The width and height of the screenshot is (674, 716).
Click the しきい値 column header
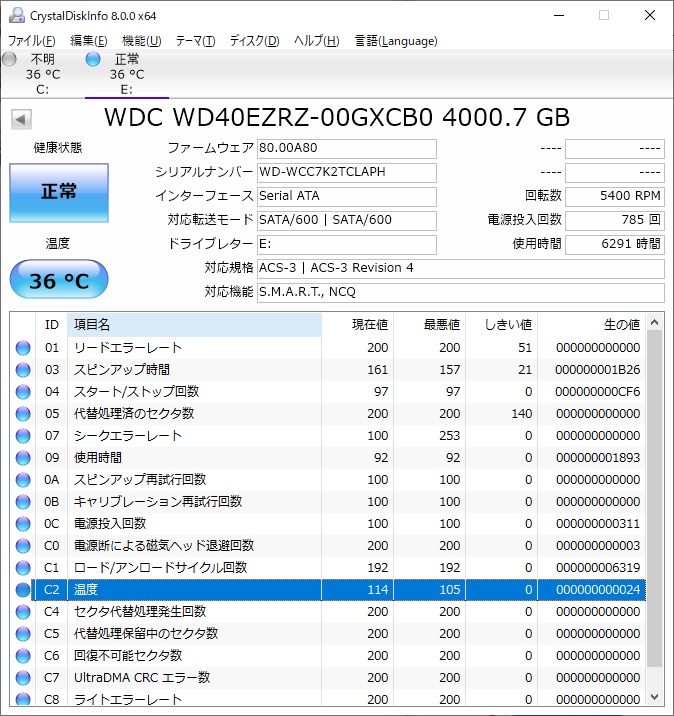pos(502,325)
